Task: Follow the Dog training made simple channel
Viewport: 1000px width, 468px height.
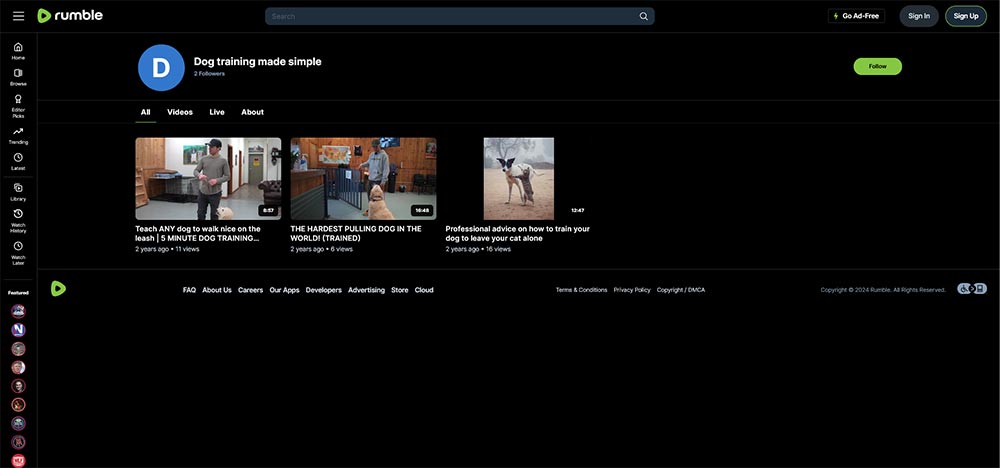Action: coord(878,66)
